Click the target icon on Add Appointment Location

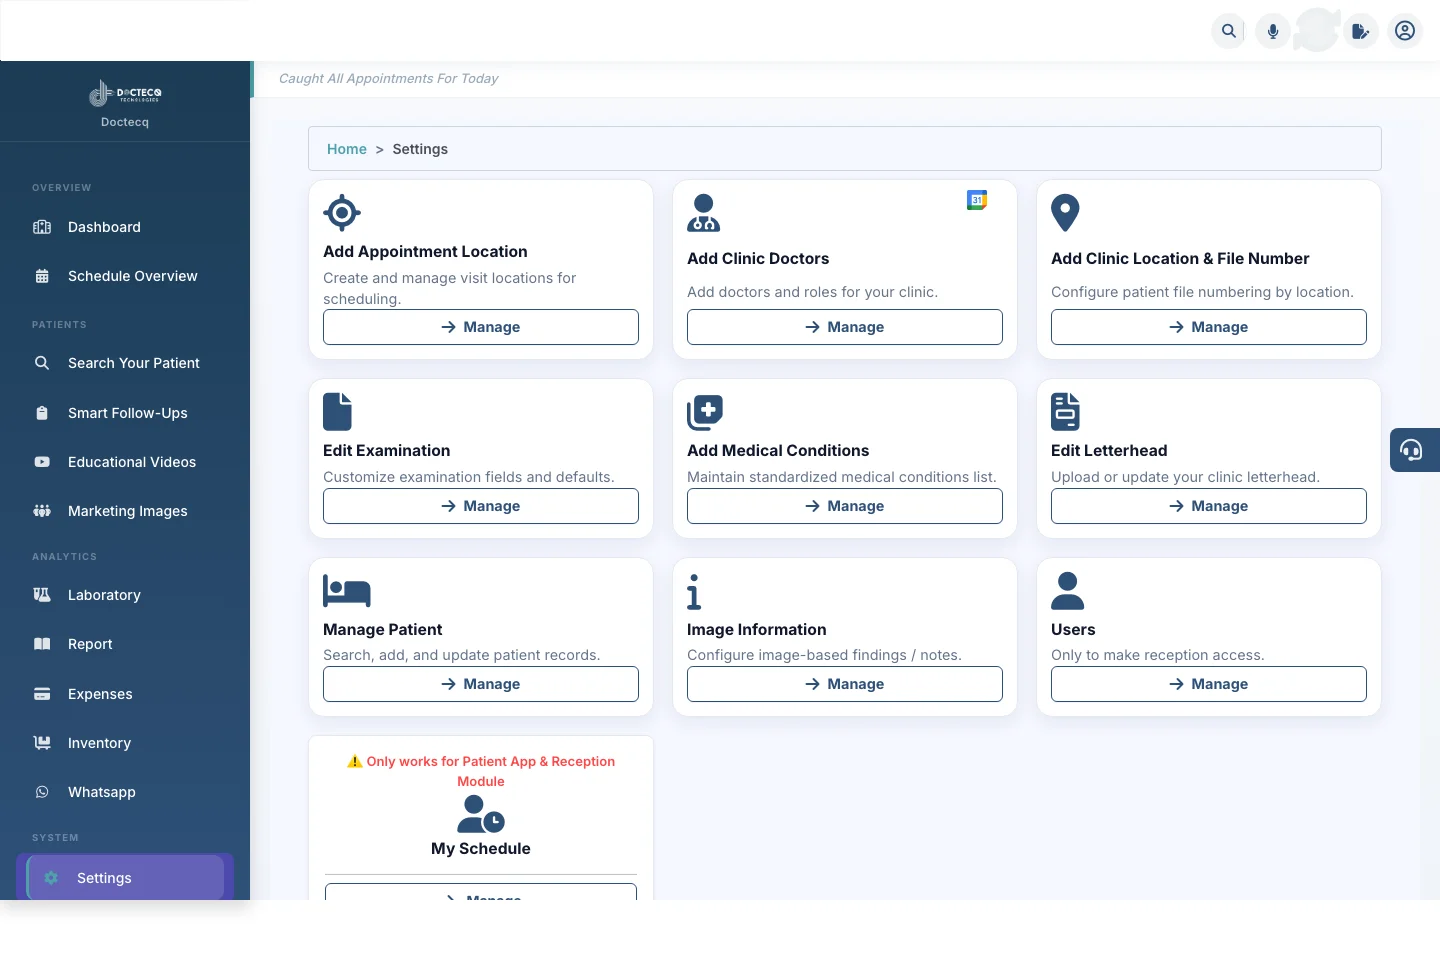(x=342, y=213)
